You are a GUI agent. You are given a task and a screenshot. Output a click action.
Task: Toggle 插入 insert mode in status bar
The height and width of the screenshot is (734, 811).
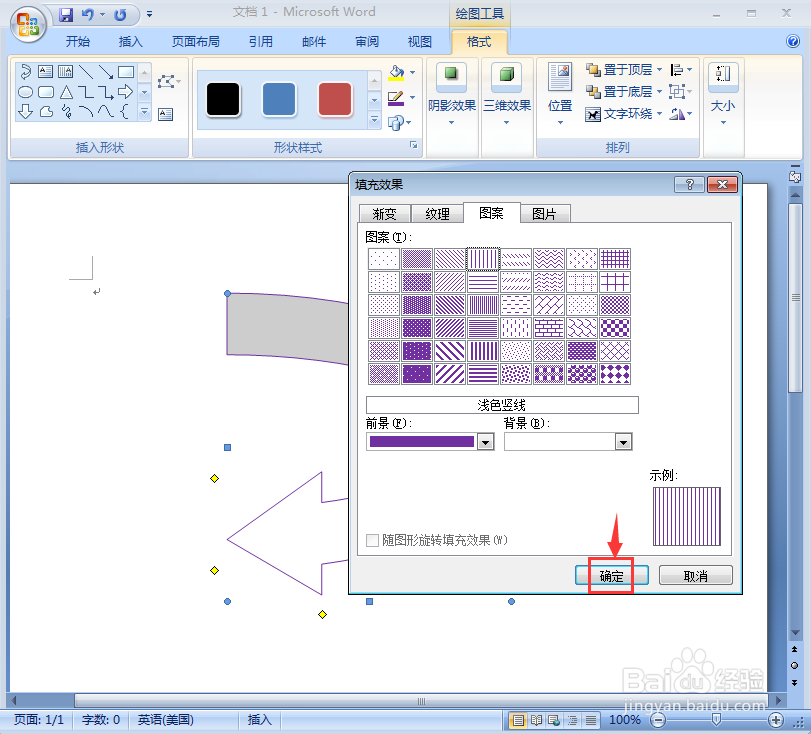[x=259, y=720]
